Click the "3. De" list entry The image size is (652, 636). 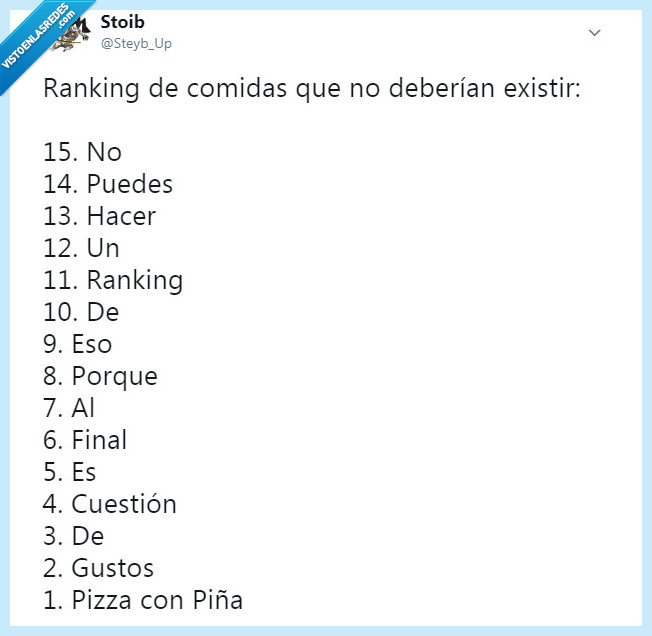pyautogui.click(x=74, y=536)
